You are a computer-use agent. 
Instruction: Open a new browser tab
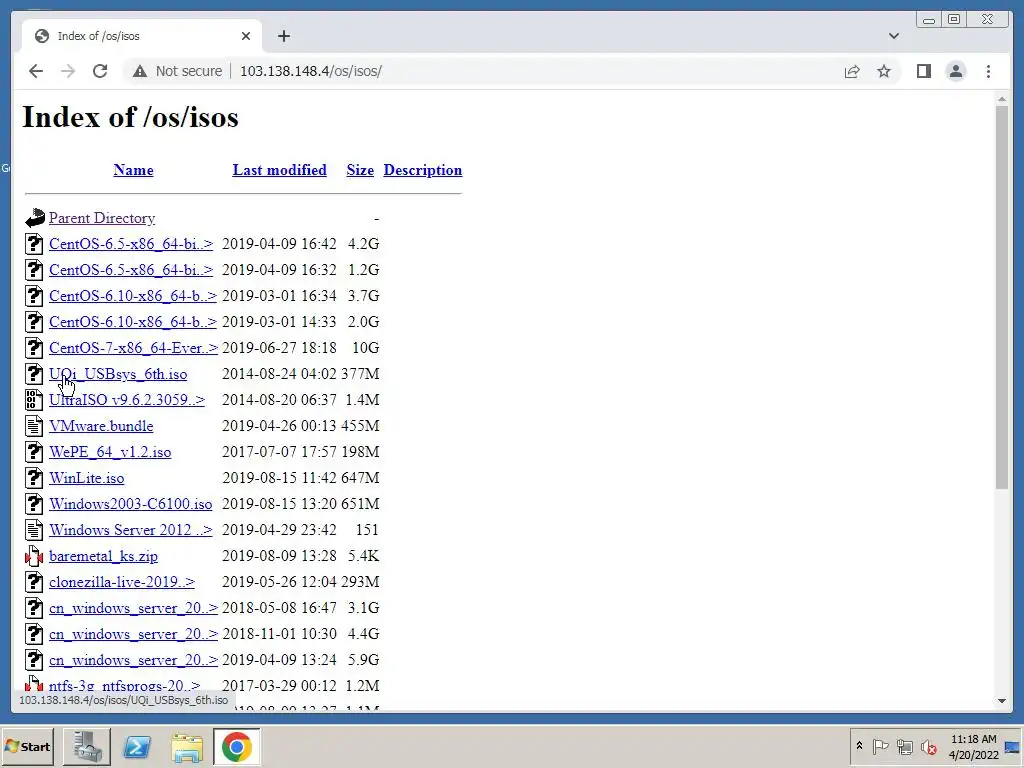click(283, 36)
